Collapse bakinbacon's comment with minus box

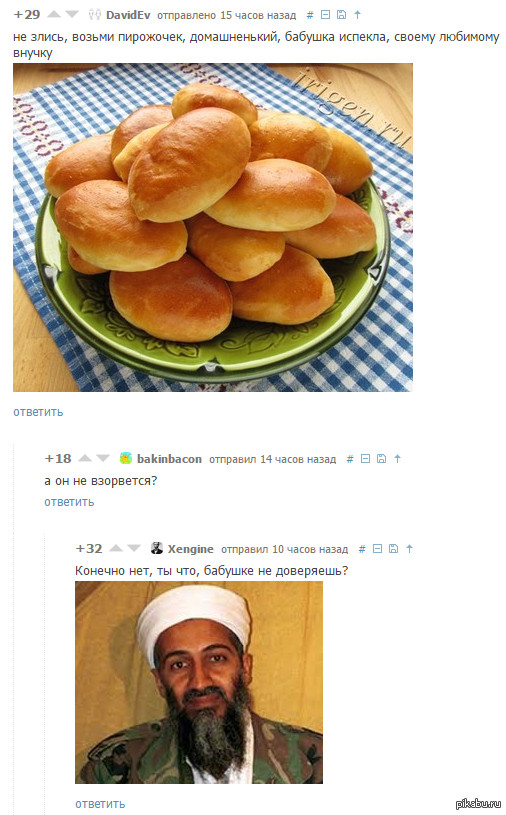(365, 458)
